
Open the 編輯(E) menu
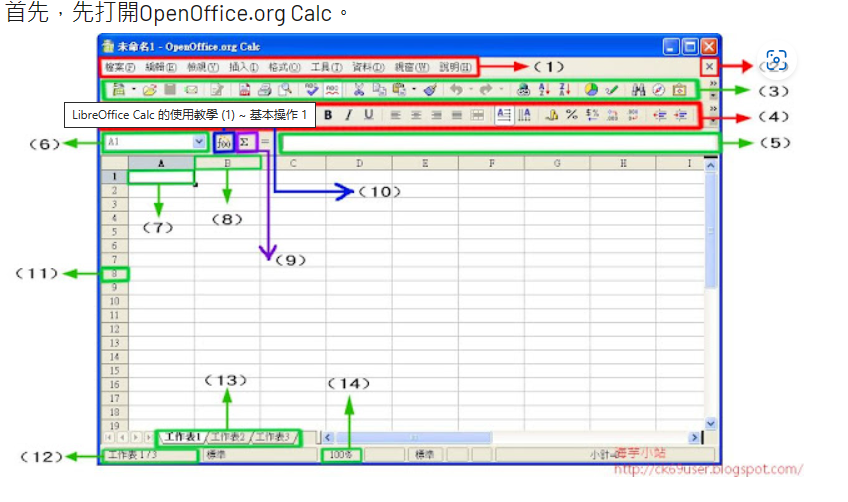click(x=161, y=67)
